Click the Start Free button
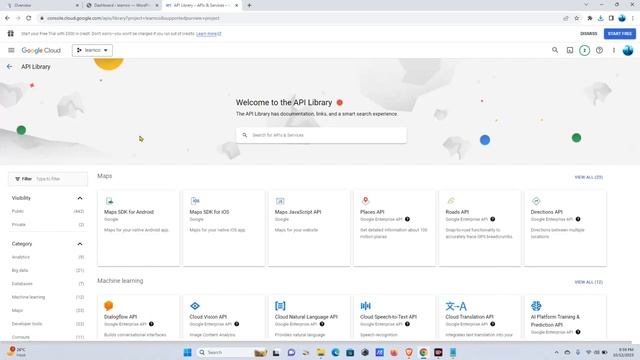Screen dimensions: 640x360 (x=620, y=33)
